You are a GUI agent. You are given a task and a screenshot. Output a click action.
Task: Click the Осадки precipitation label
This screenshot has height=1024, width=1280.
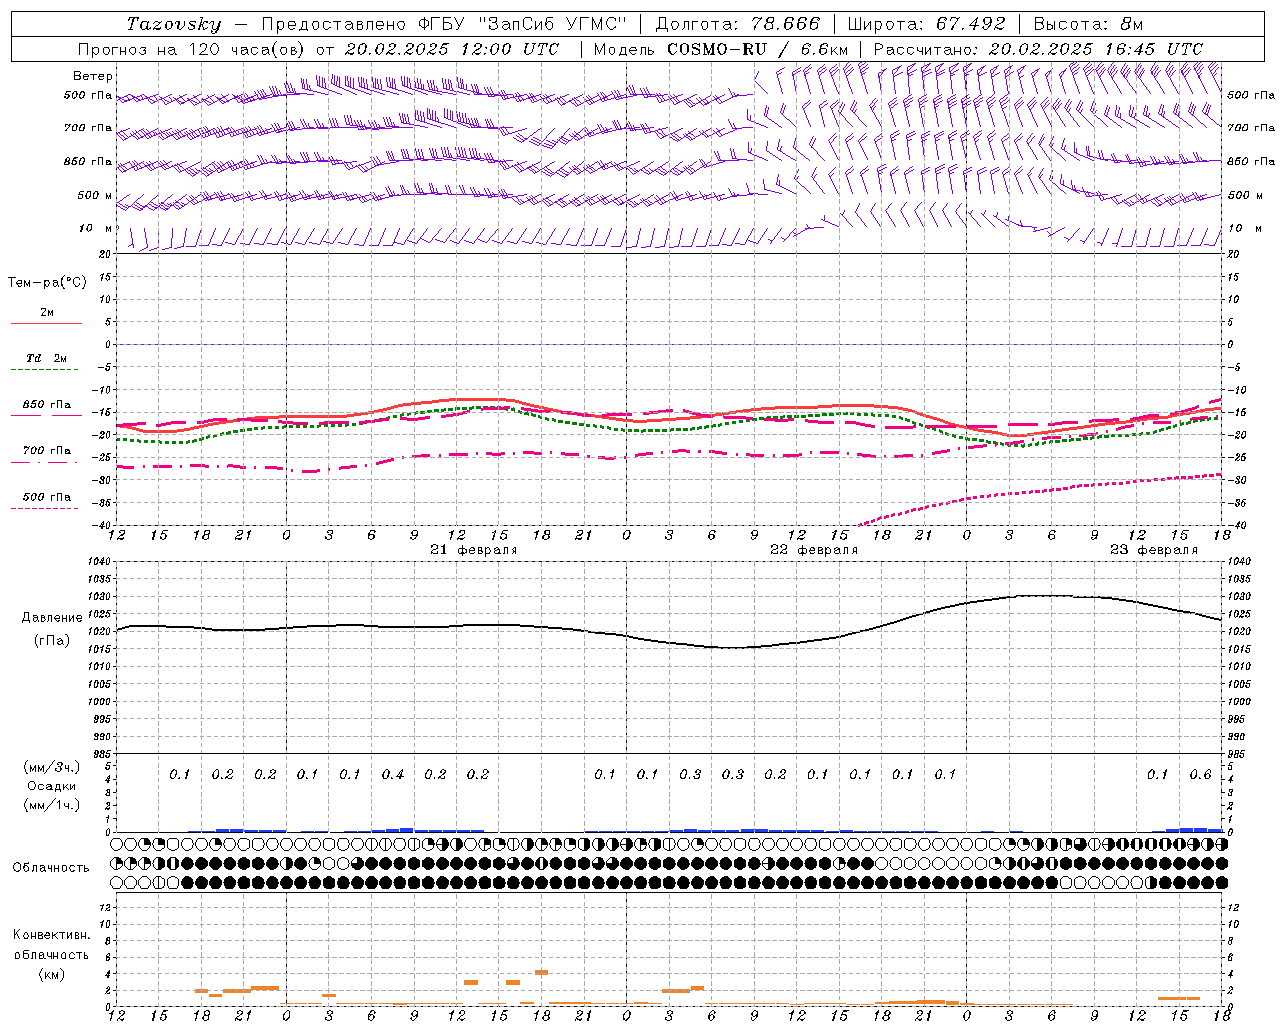click(51, 786)
